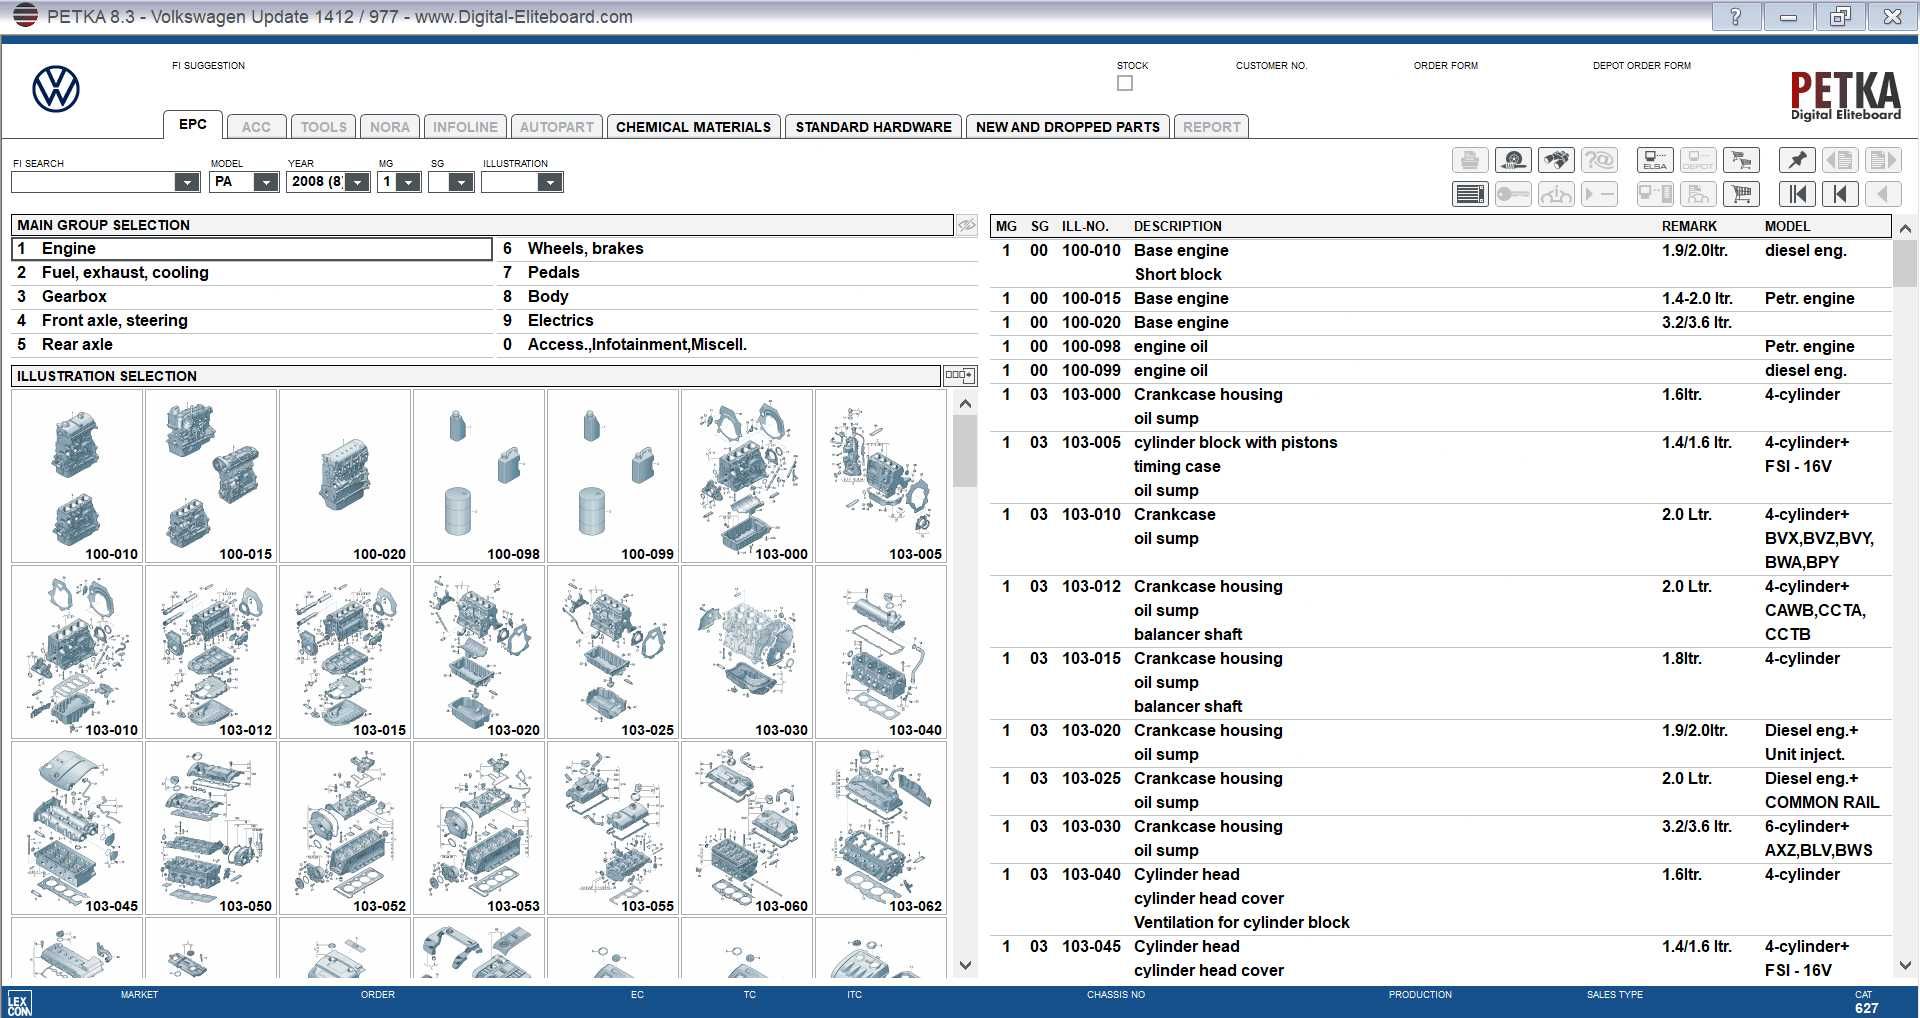Open the MG dropdown showing 1
1920x1018 pixels.
click(x=408, y=182)
